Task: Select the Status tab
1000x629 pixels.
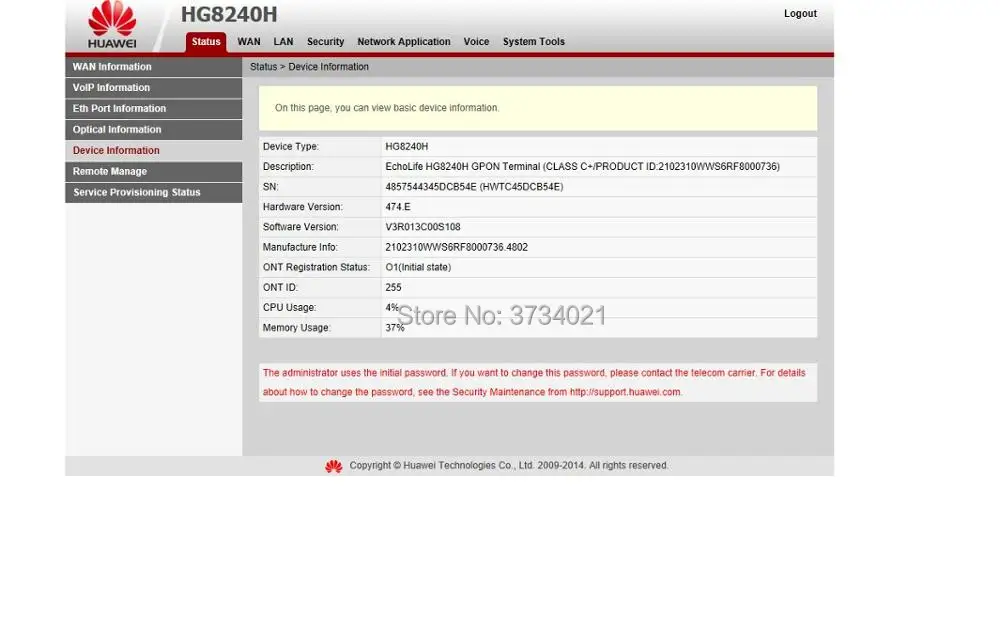Action: coord(206,41)
